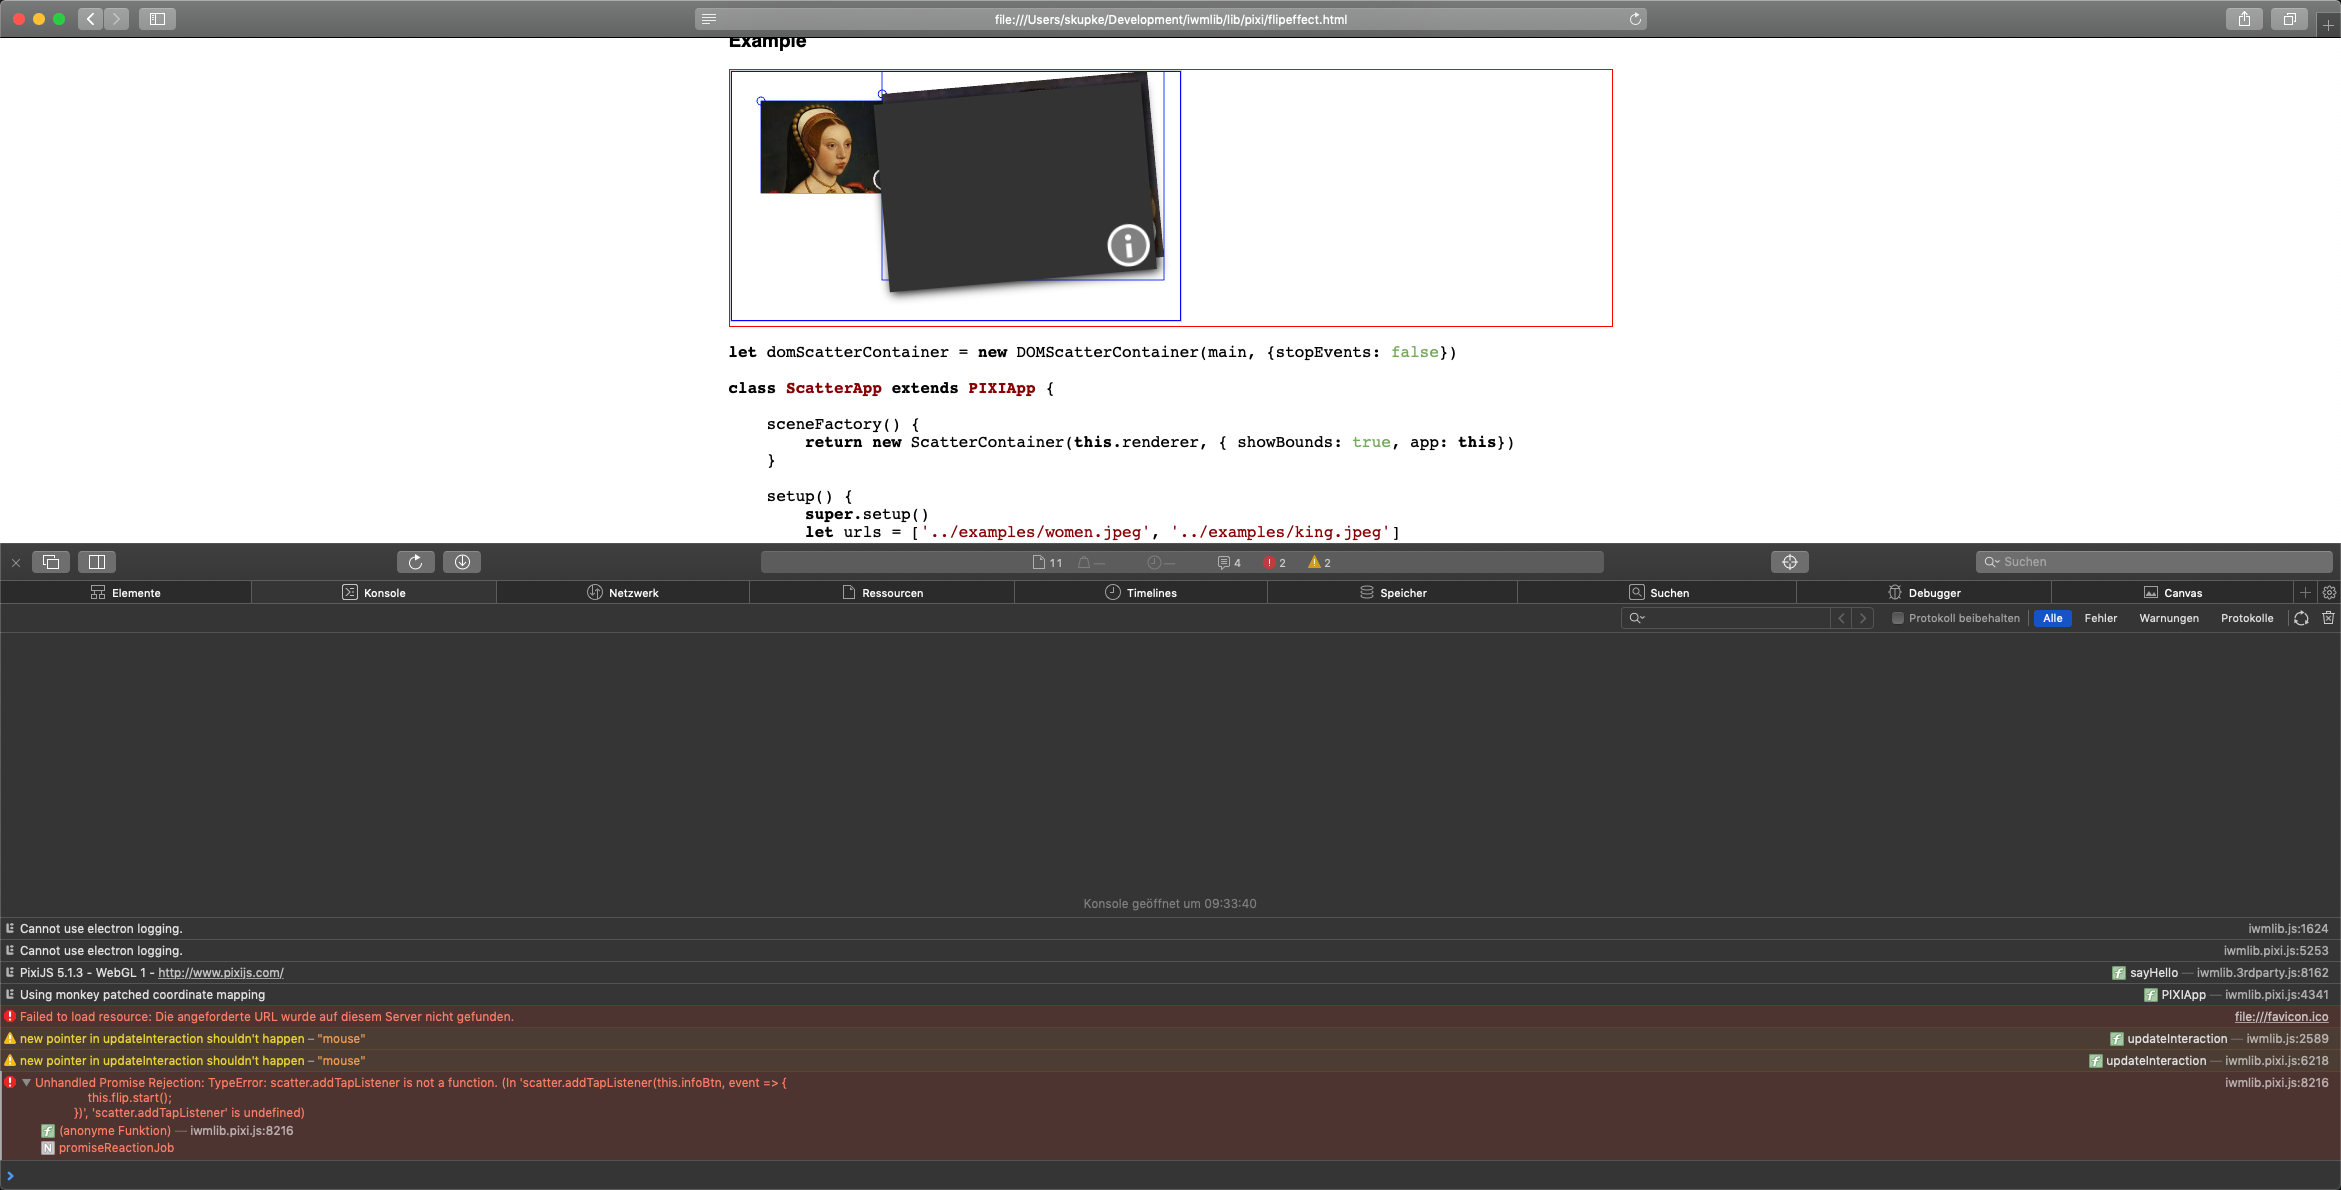This screenshot has height=1190, width=2341.
Task: Collapse the Unhandled Promise Rejection error
Action: [x=26, y=1082]
